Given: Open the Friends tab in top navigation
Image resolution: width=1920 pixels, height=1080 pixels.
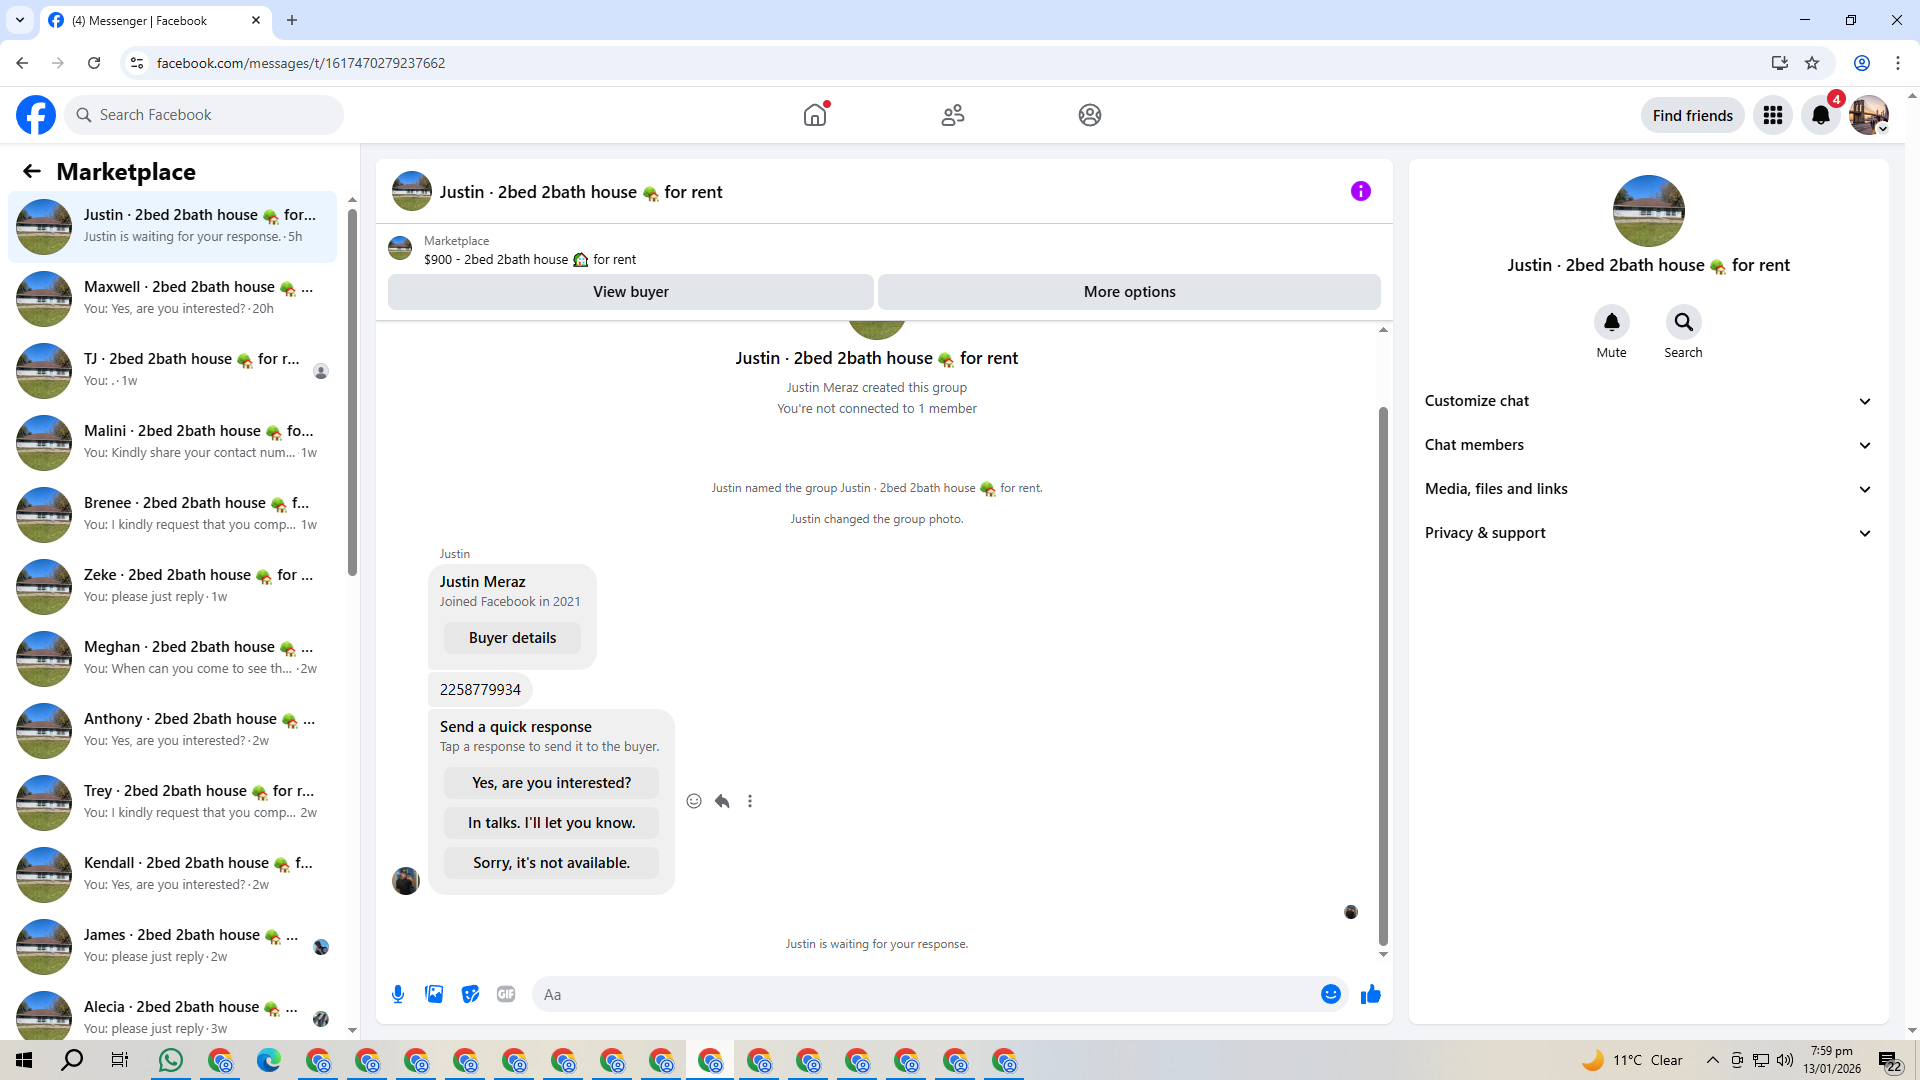Looking at the screenshot, I should point(952,115).
